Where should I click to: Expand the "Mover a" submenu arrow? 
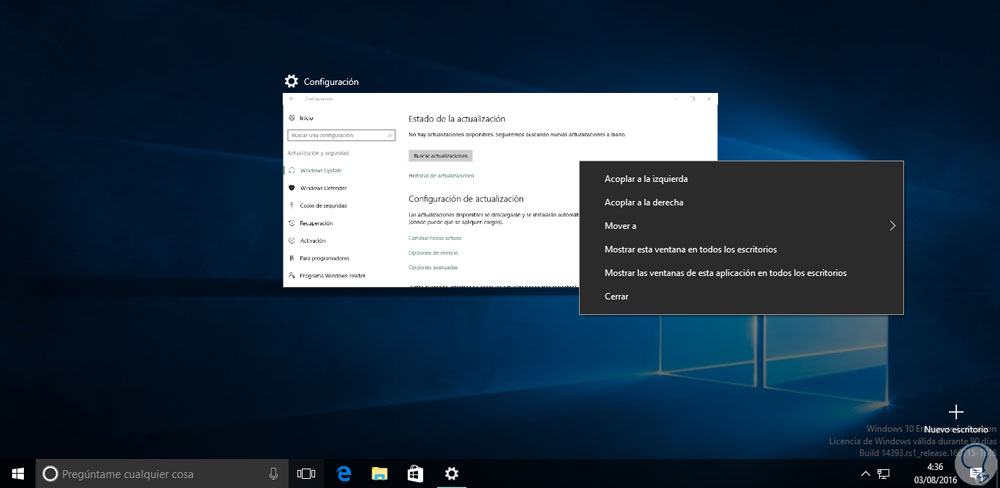coord(891,226)
